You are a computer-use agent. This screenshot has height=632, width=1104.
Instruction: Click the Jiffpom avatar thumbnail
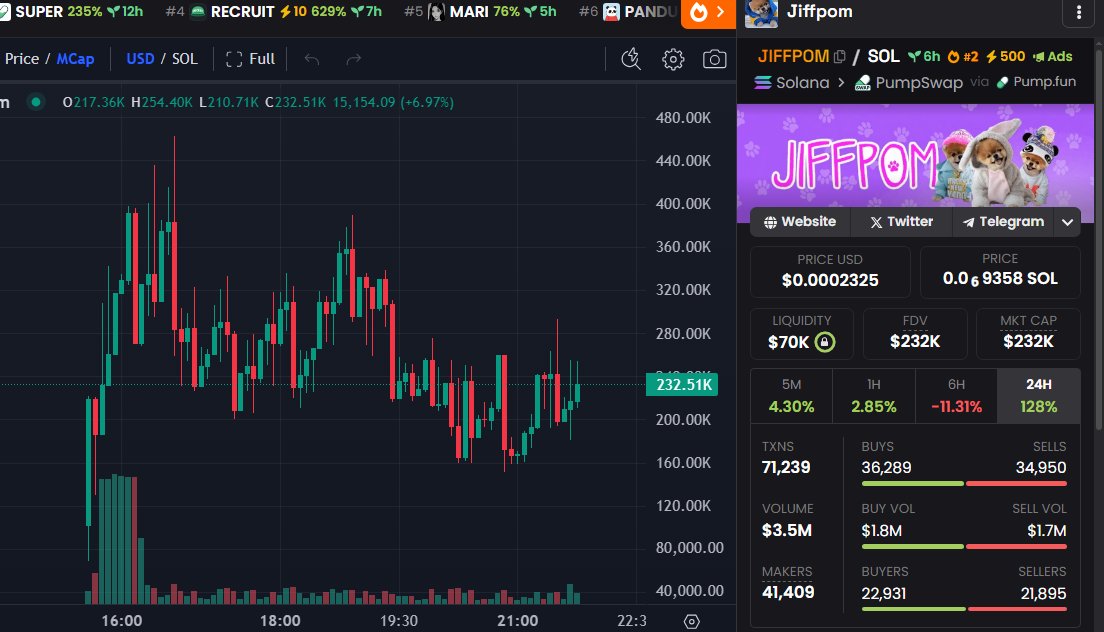(761, 13)
